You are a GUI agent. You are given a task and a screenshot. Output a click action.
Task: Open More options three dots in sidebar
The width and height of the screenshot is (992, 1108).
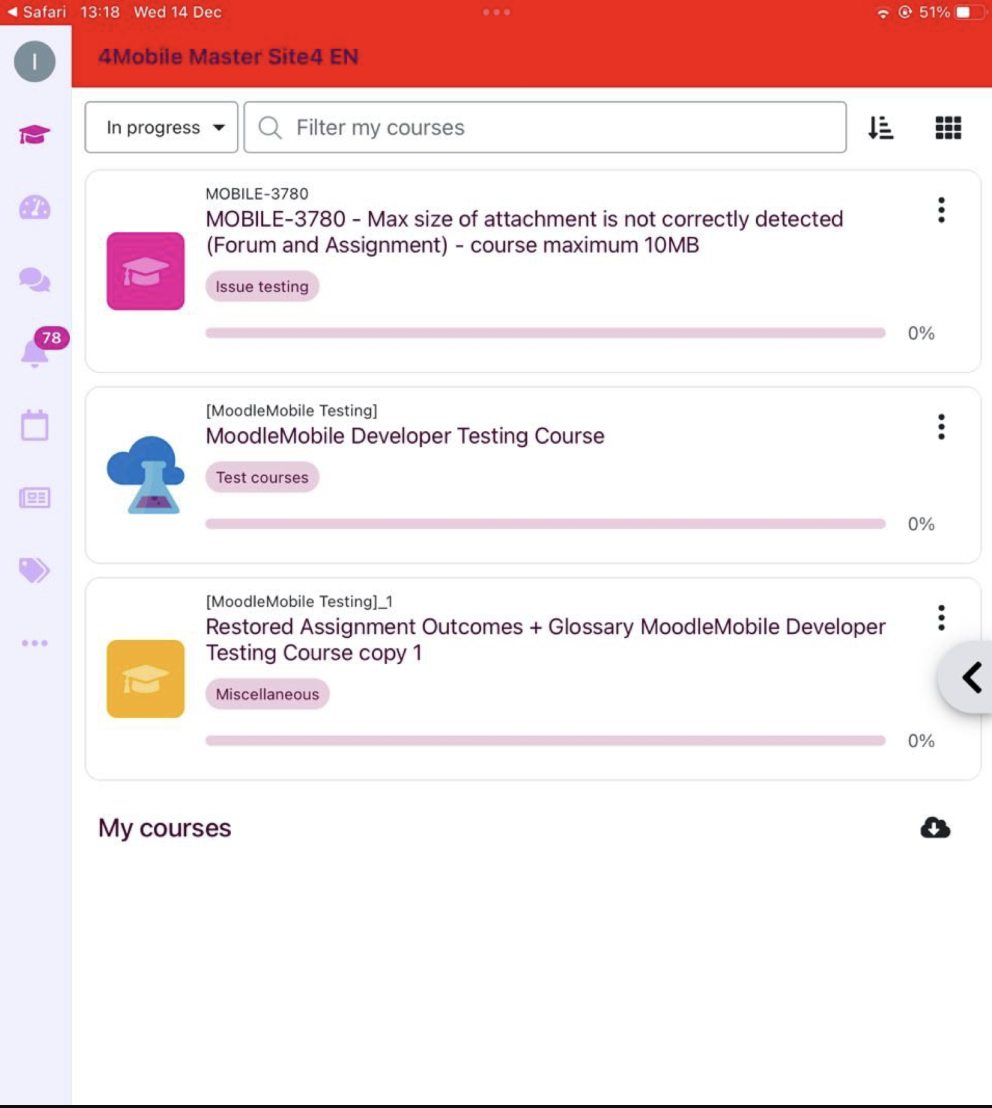[35, 643]
